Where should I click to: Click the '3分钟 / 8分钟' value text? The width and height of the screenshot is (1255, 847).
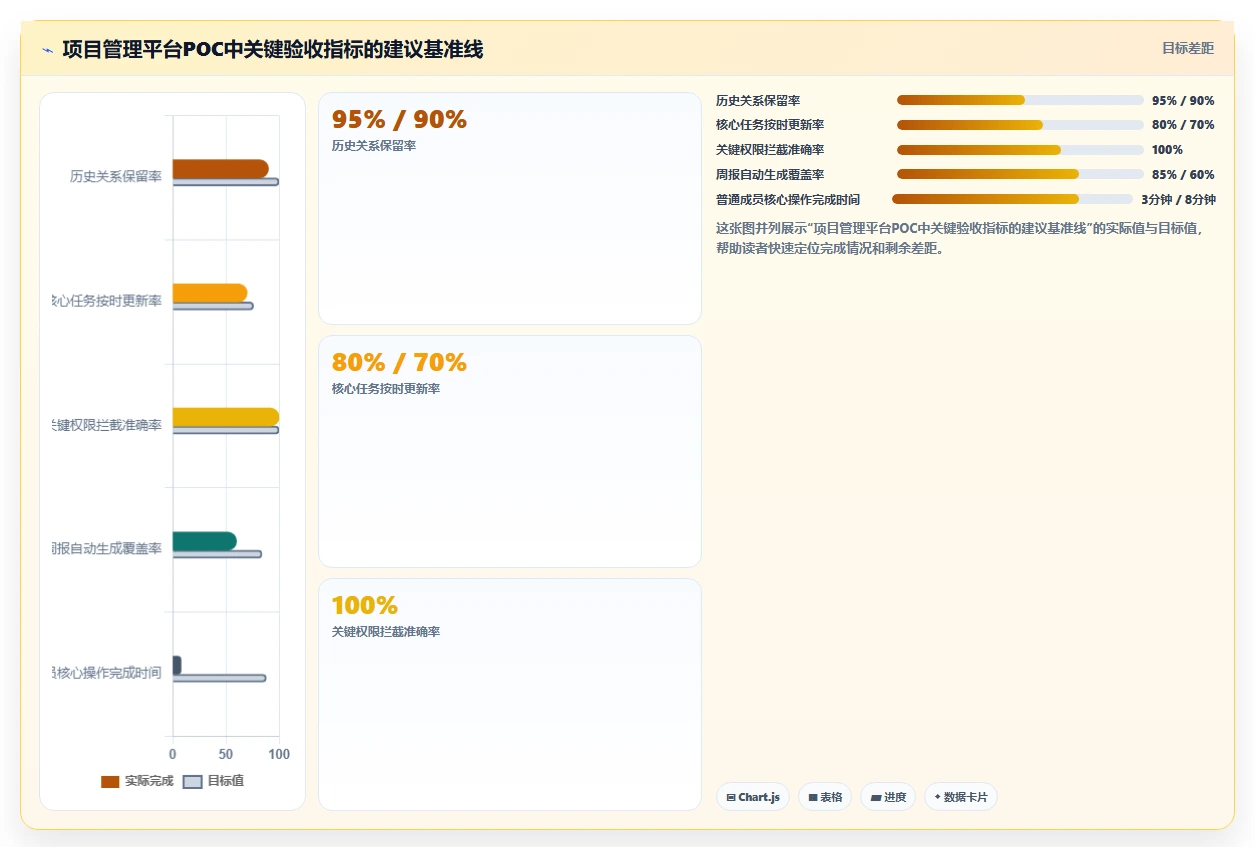click(x=1178, y=199)
